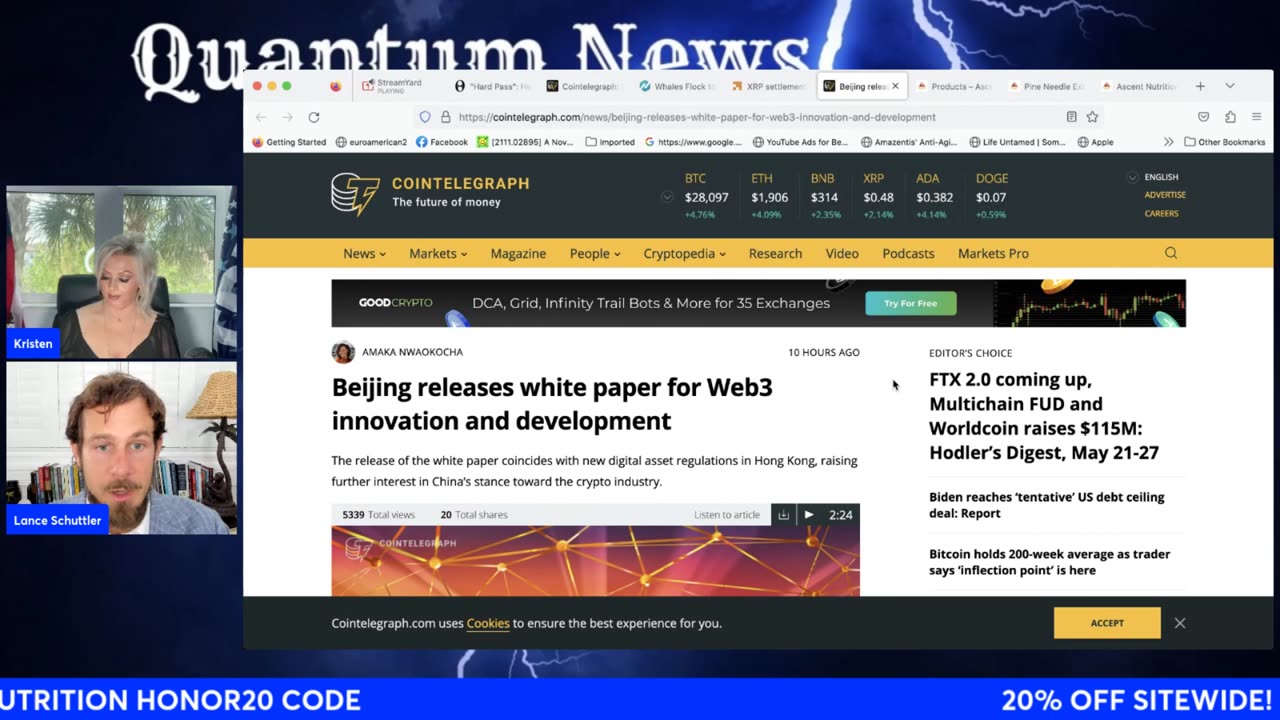The width and height of the screenshot is (1280, 720).
Task: Click the Cookies policy link
Action: tap(488, 623)
